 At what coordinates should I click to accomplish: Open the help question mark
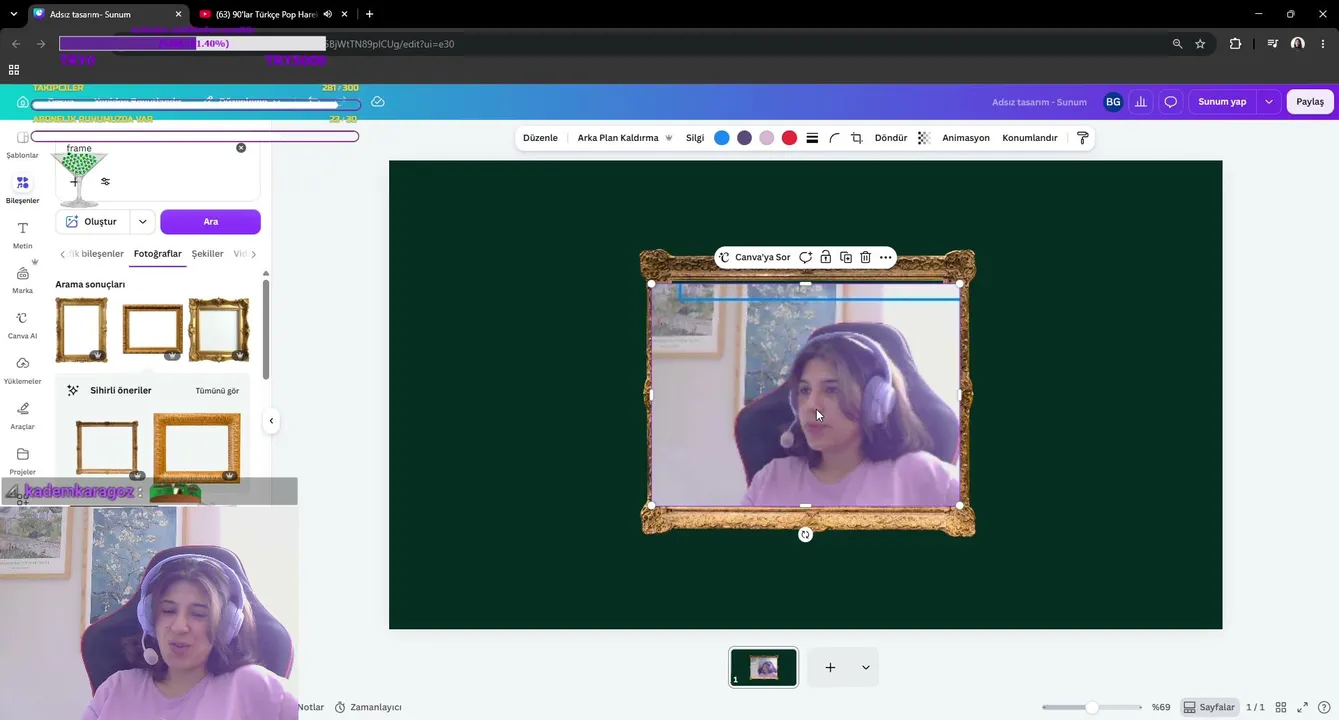pos(1323,707)
